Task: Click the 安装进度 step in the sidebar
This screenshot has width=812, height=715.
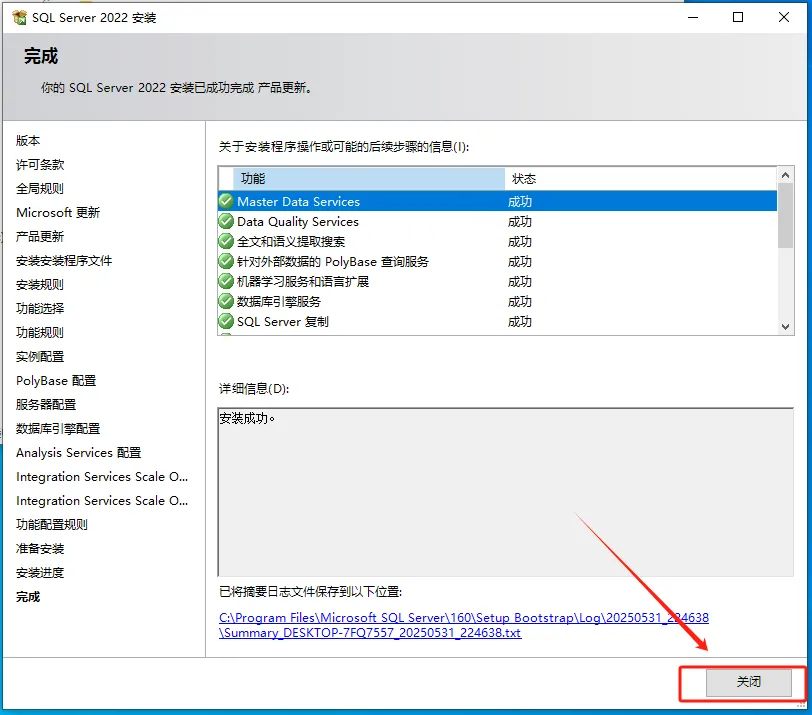Action: coord(40,573)
